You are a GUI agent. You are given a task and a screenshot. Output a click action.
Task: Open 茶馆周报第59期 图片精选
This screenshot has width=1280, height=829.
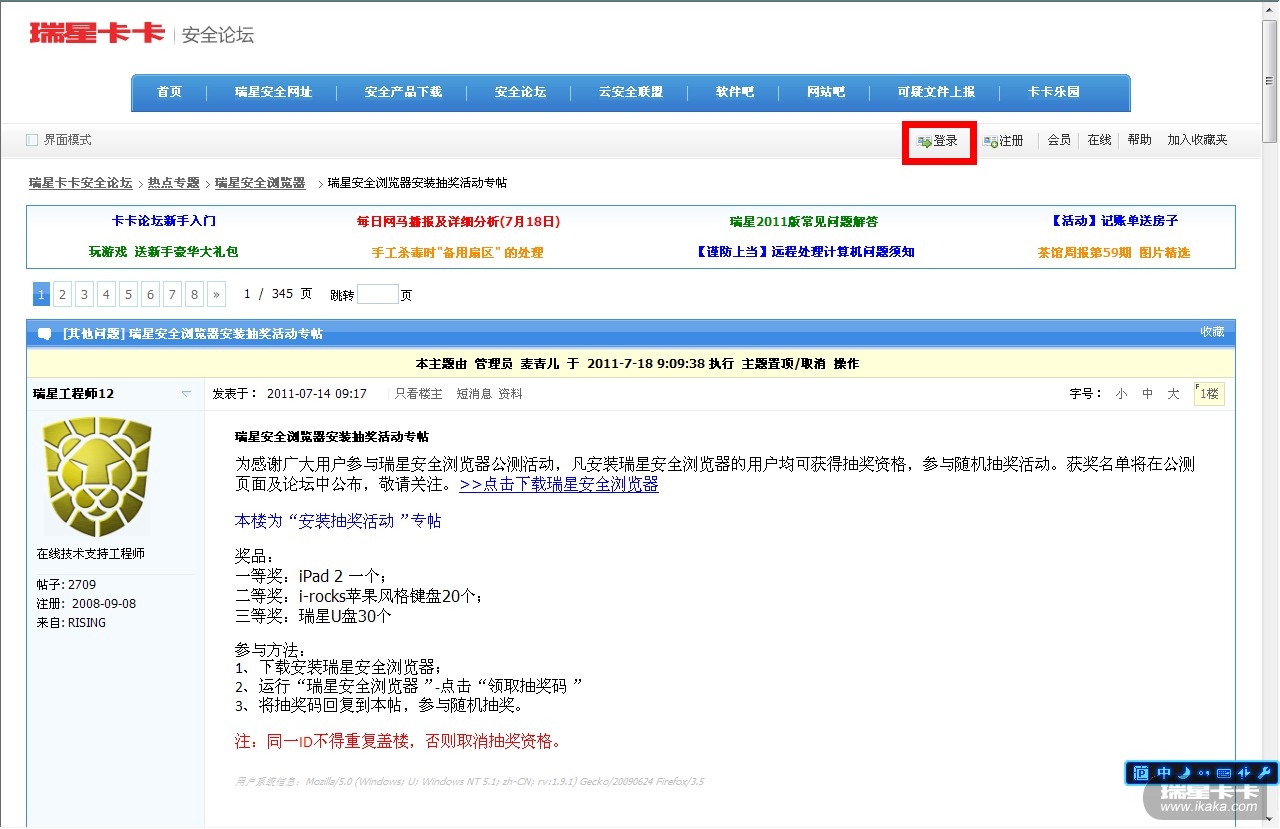pyautogui.click(x=1114, y=253)
